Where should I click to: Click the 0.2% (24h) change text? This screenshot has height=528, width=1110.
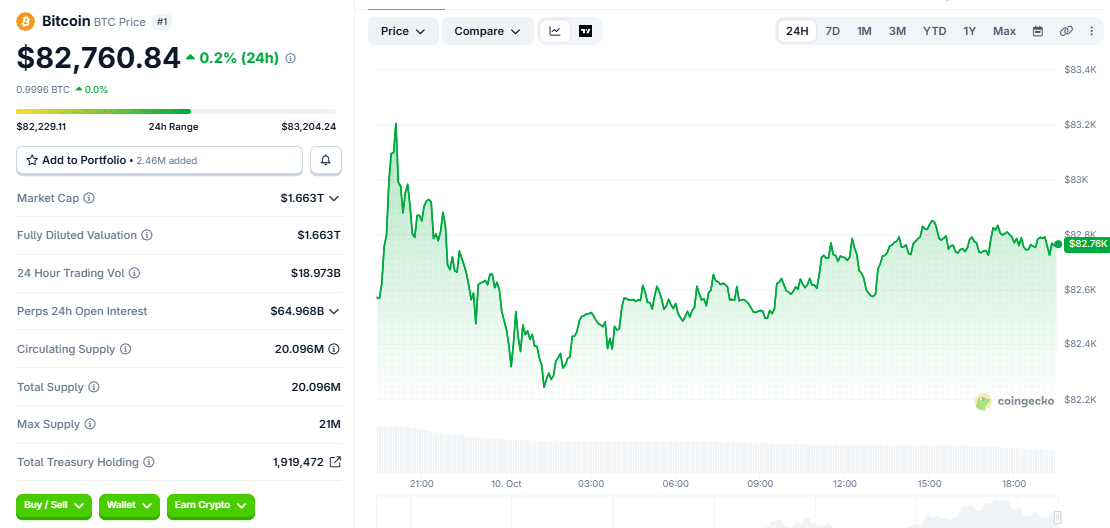pos(239,58)
